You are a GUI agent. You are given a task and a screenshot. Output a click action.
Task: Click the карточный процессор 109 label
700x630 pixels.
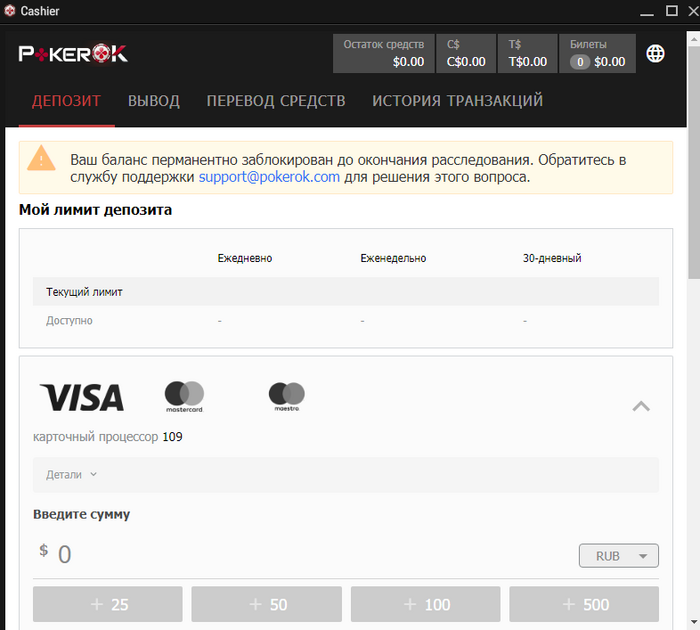tap(108, 437)
